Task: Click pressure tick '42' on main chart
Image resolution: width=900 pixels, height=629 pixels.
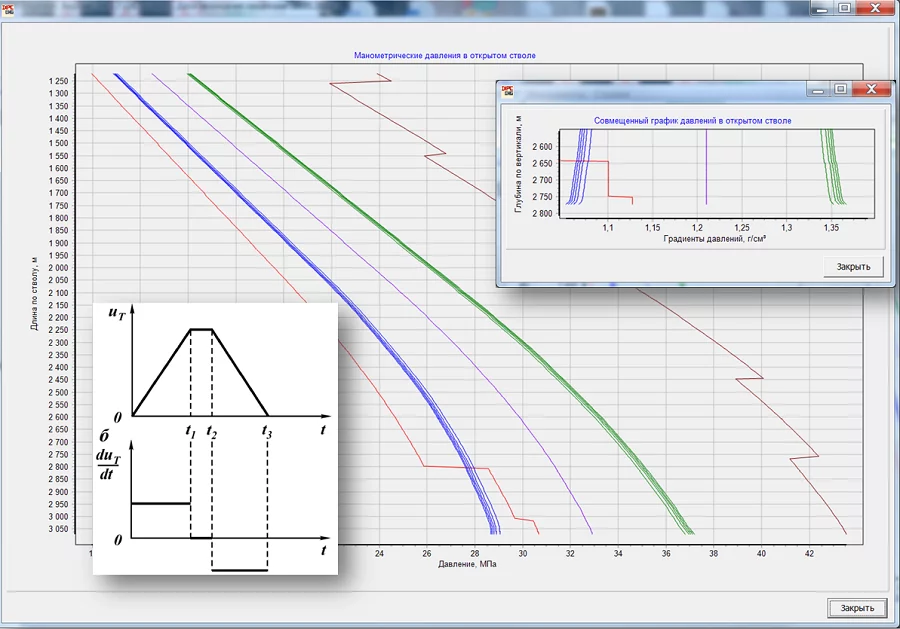Action: point(809,554)
